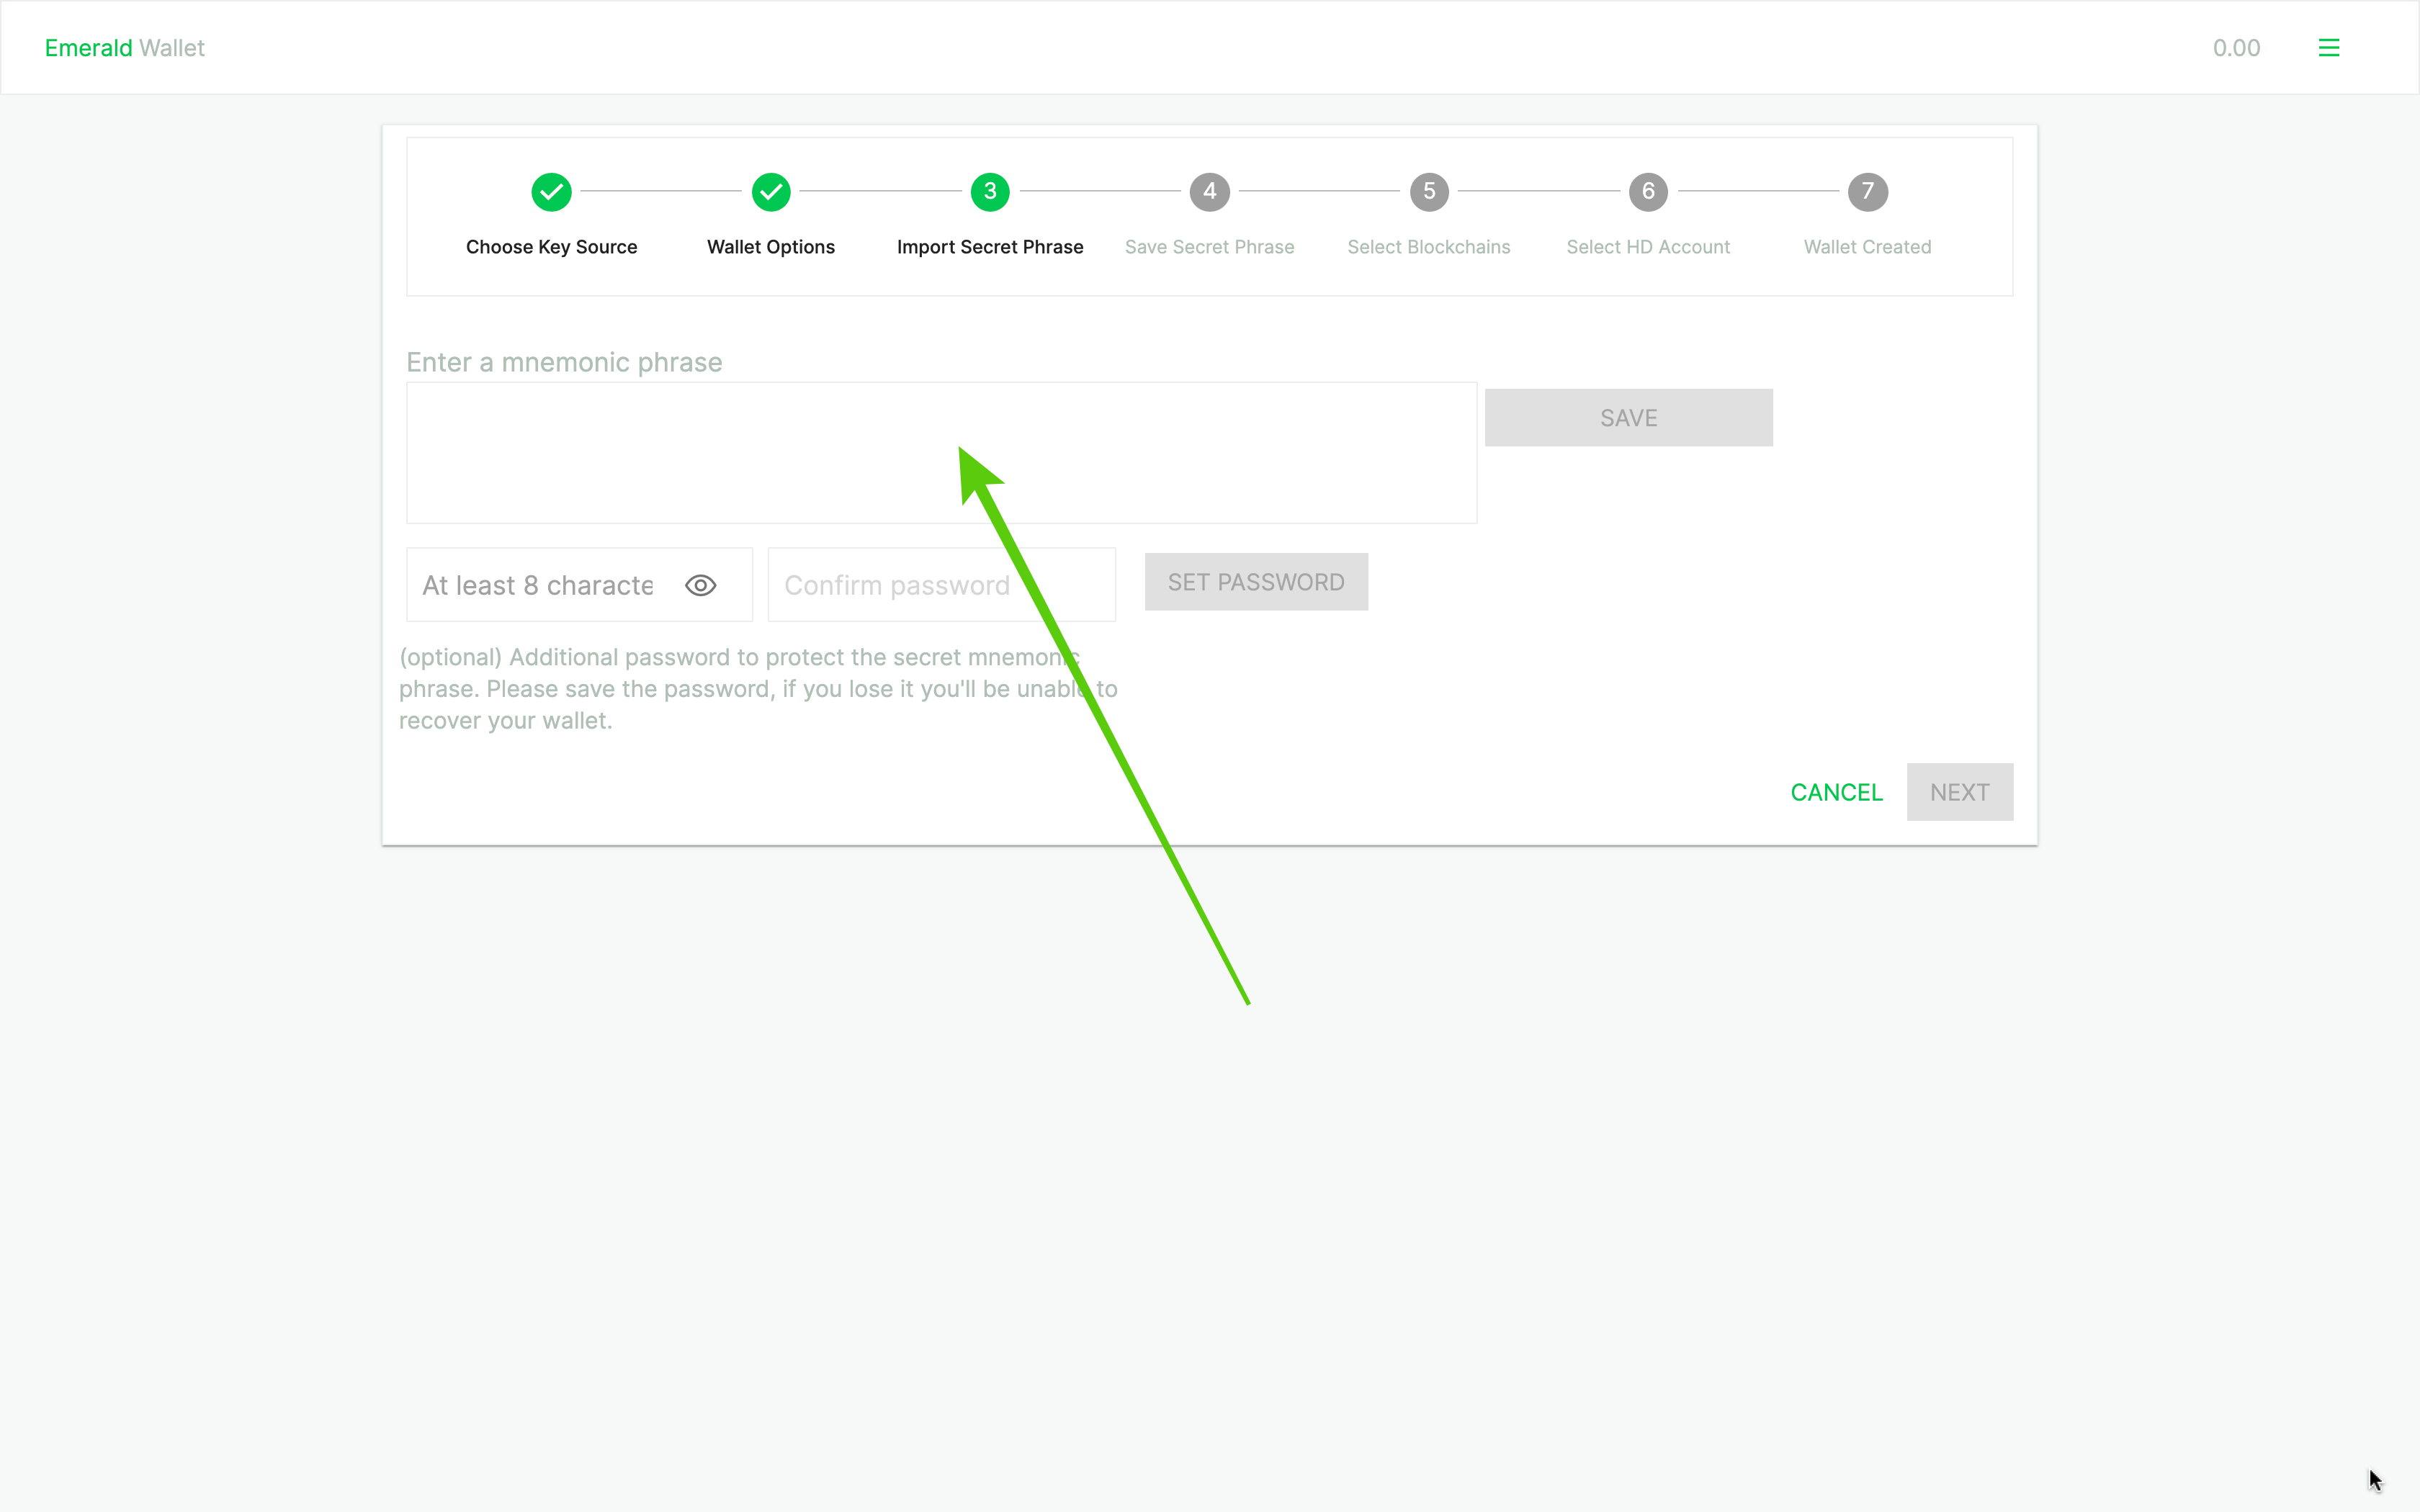
Task: Click the Emerald Wallet logo text
Action: click(x=124, y=48)
